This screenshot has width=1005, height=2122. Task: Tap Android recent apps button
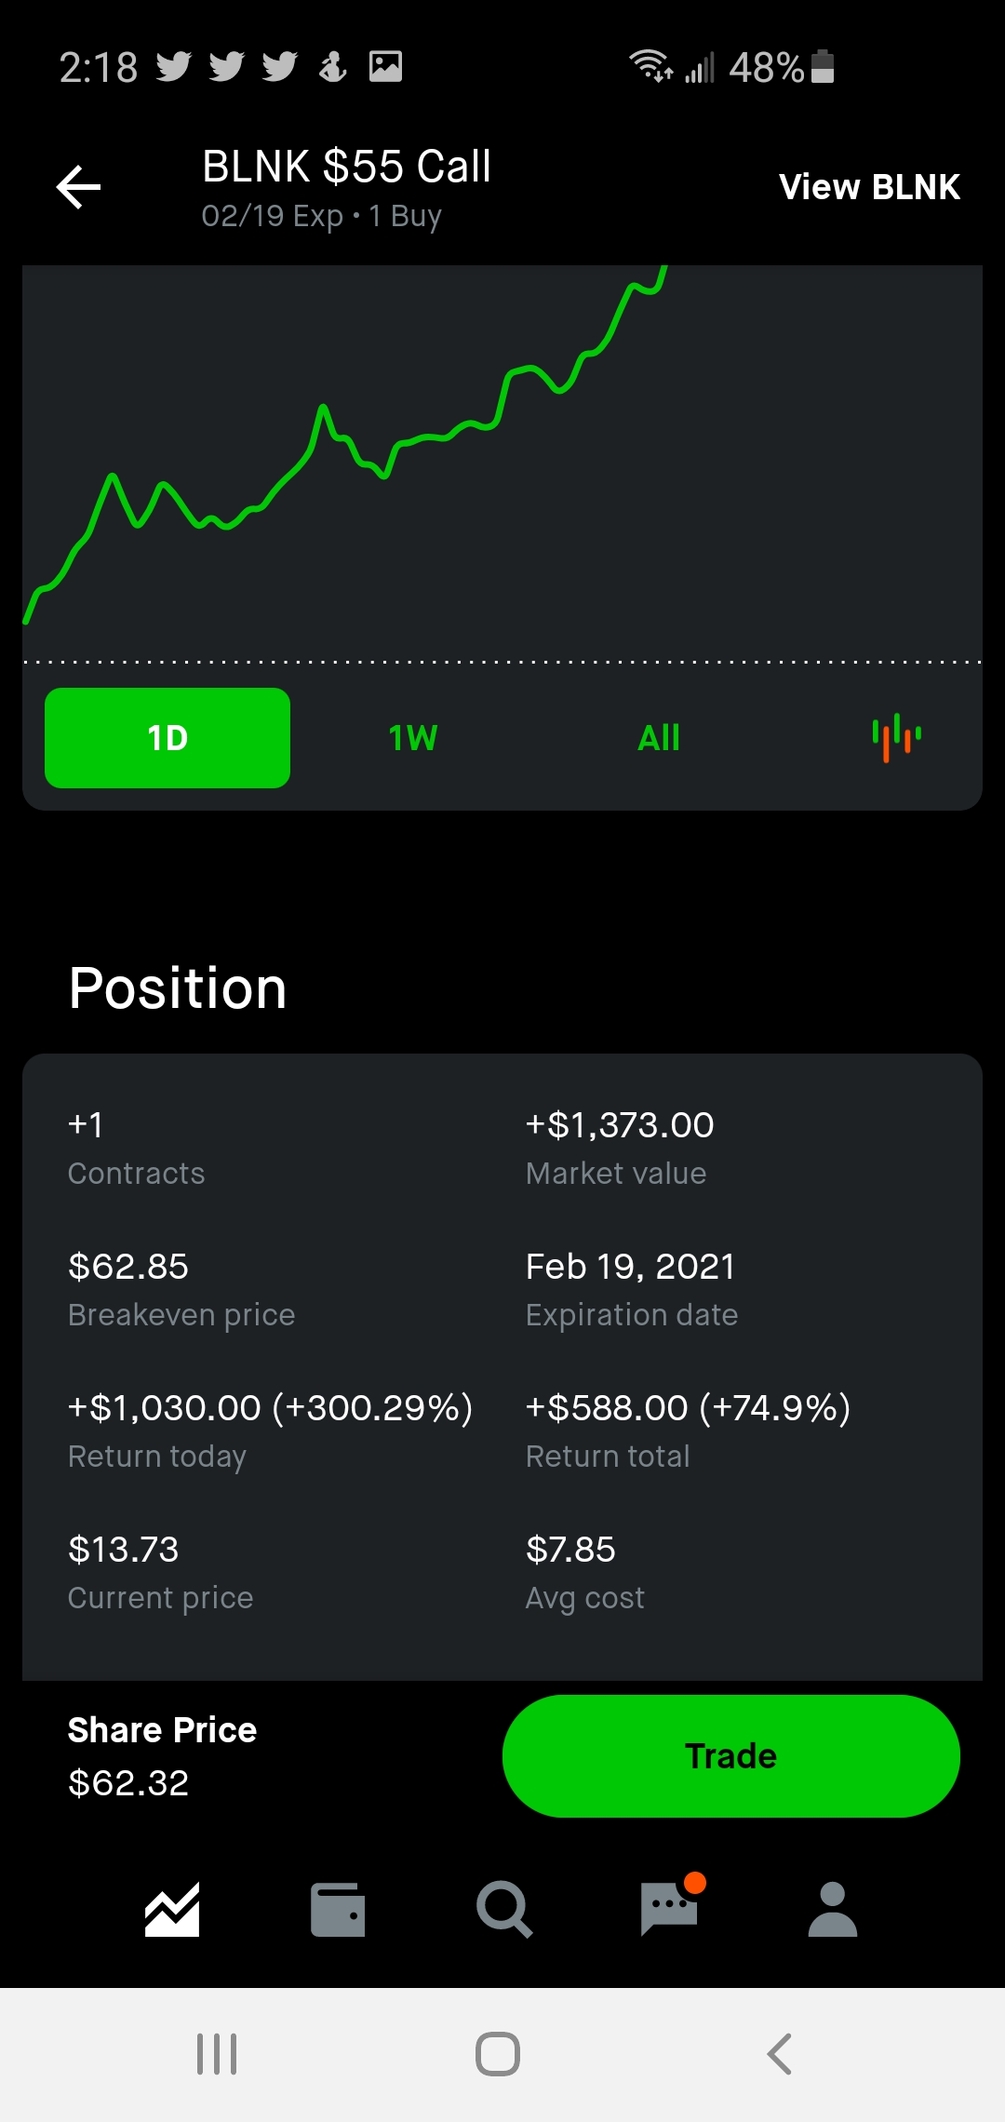click(217, 2054)
